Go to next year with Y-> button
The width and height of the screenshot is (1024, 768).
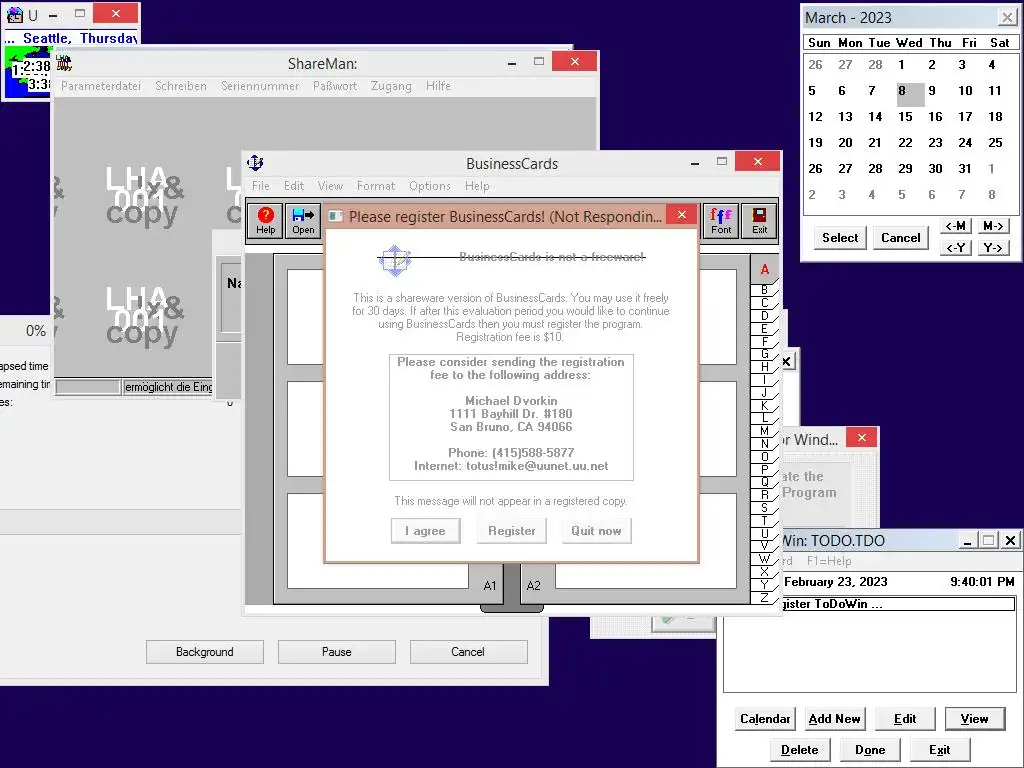click(993, 248)
